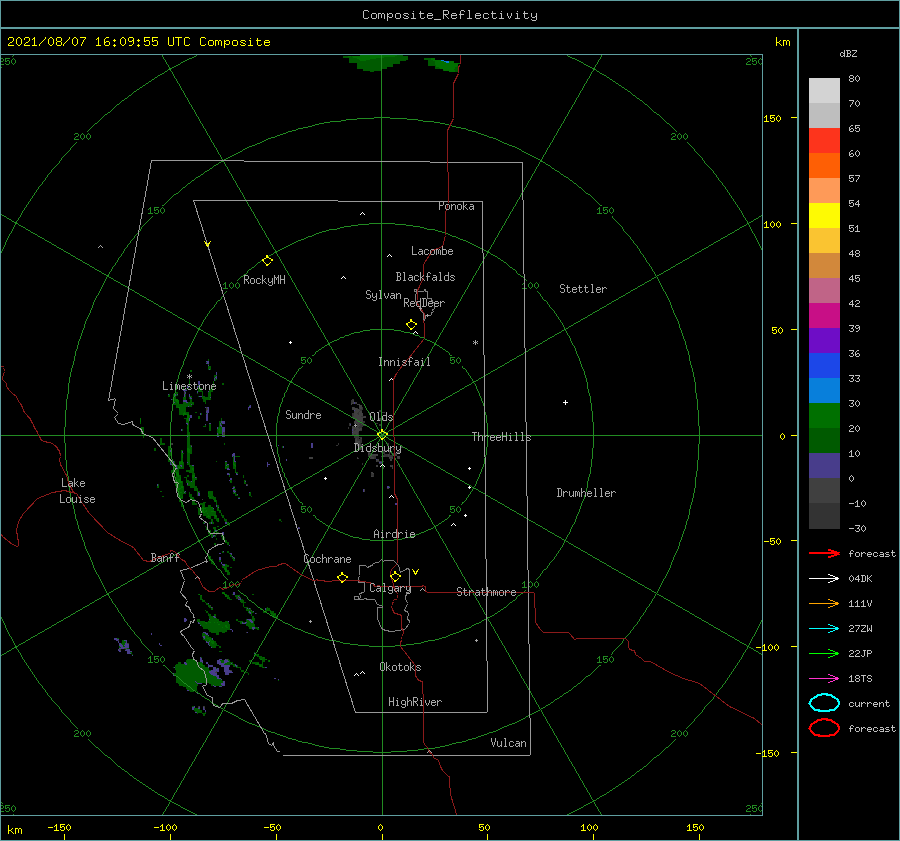Select the magenta swatch between 42 and 39
This screenshot has height=841, width=900.
(824, 316)
